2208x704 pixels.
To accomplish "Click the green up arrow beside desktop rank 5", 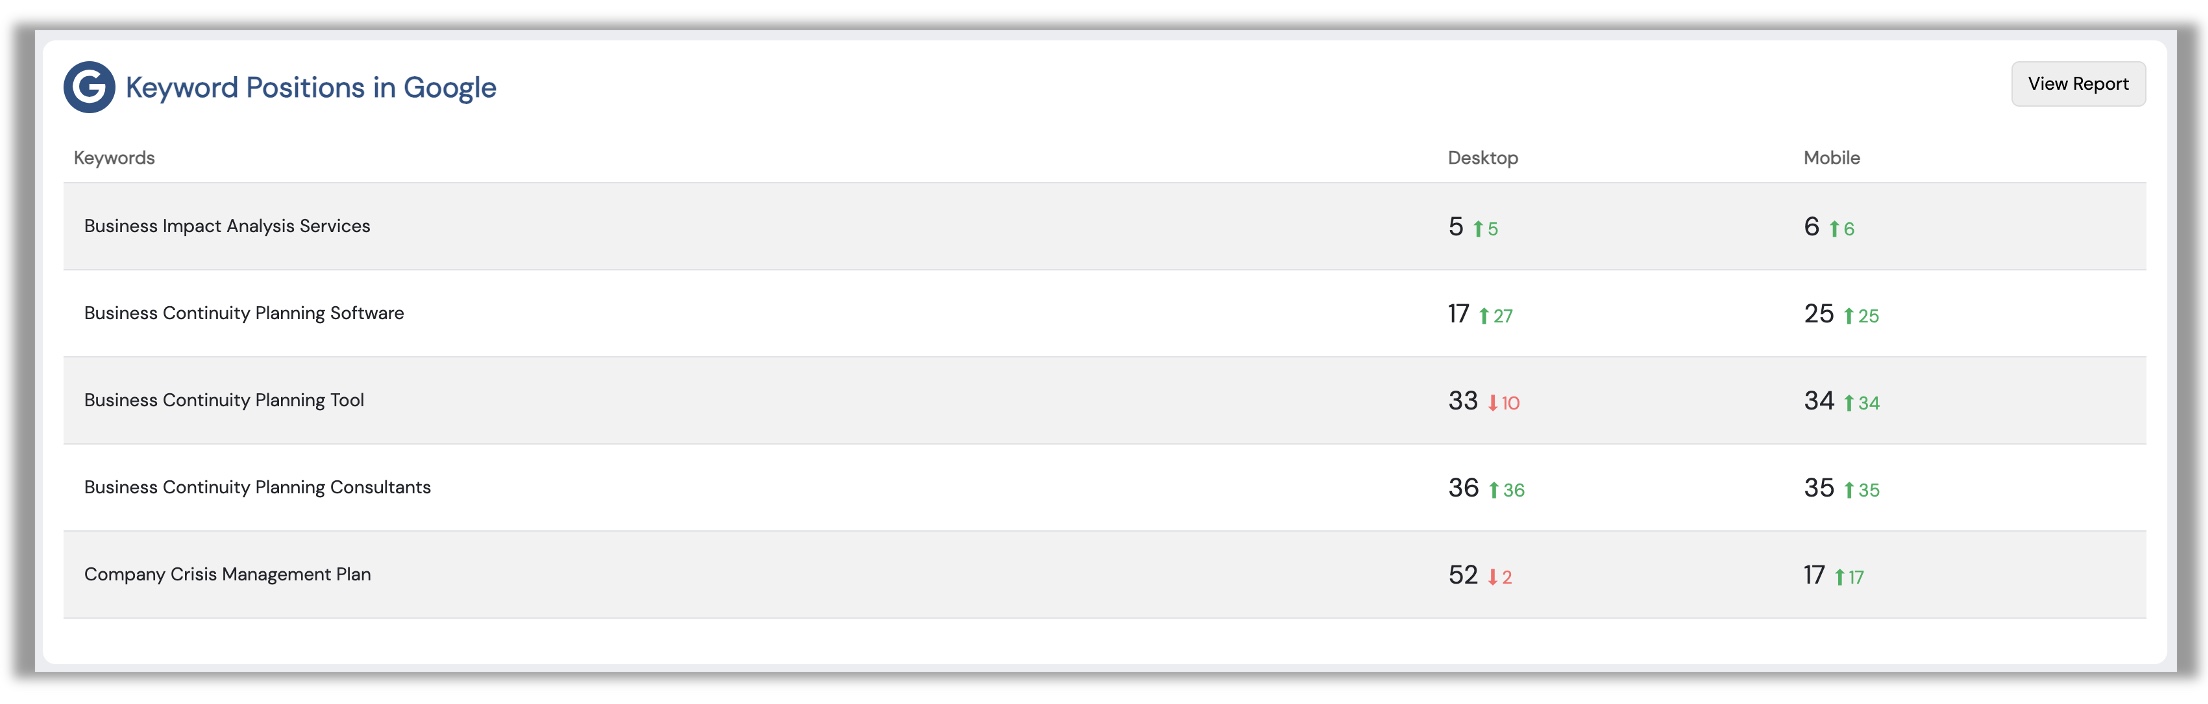I will tap(1478, 229).
